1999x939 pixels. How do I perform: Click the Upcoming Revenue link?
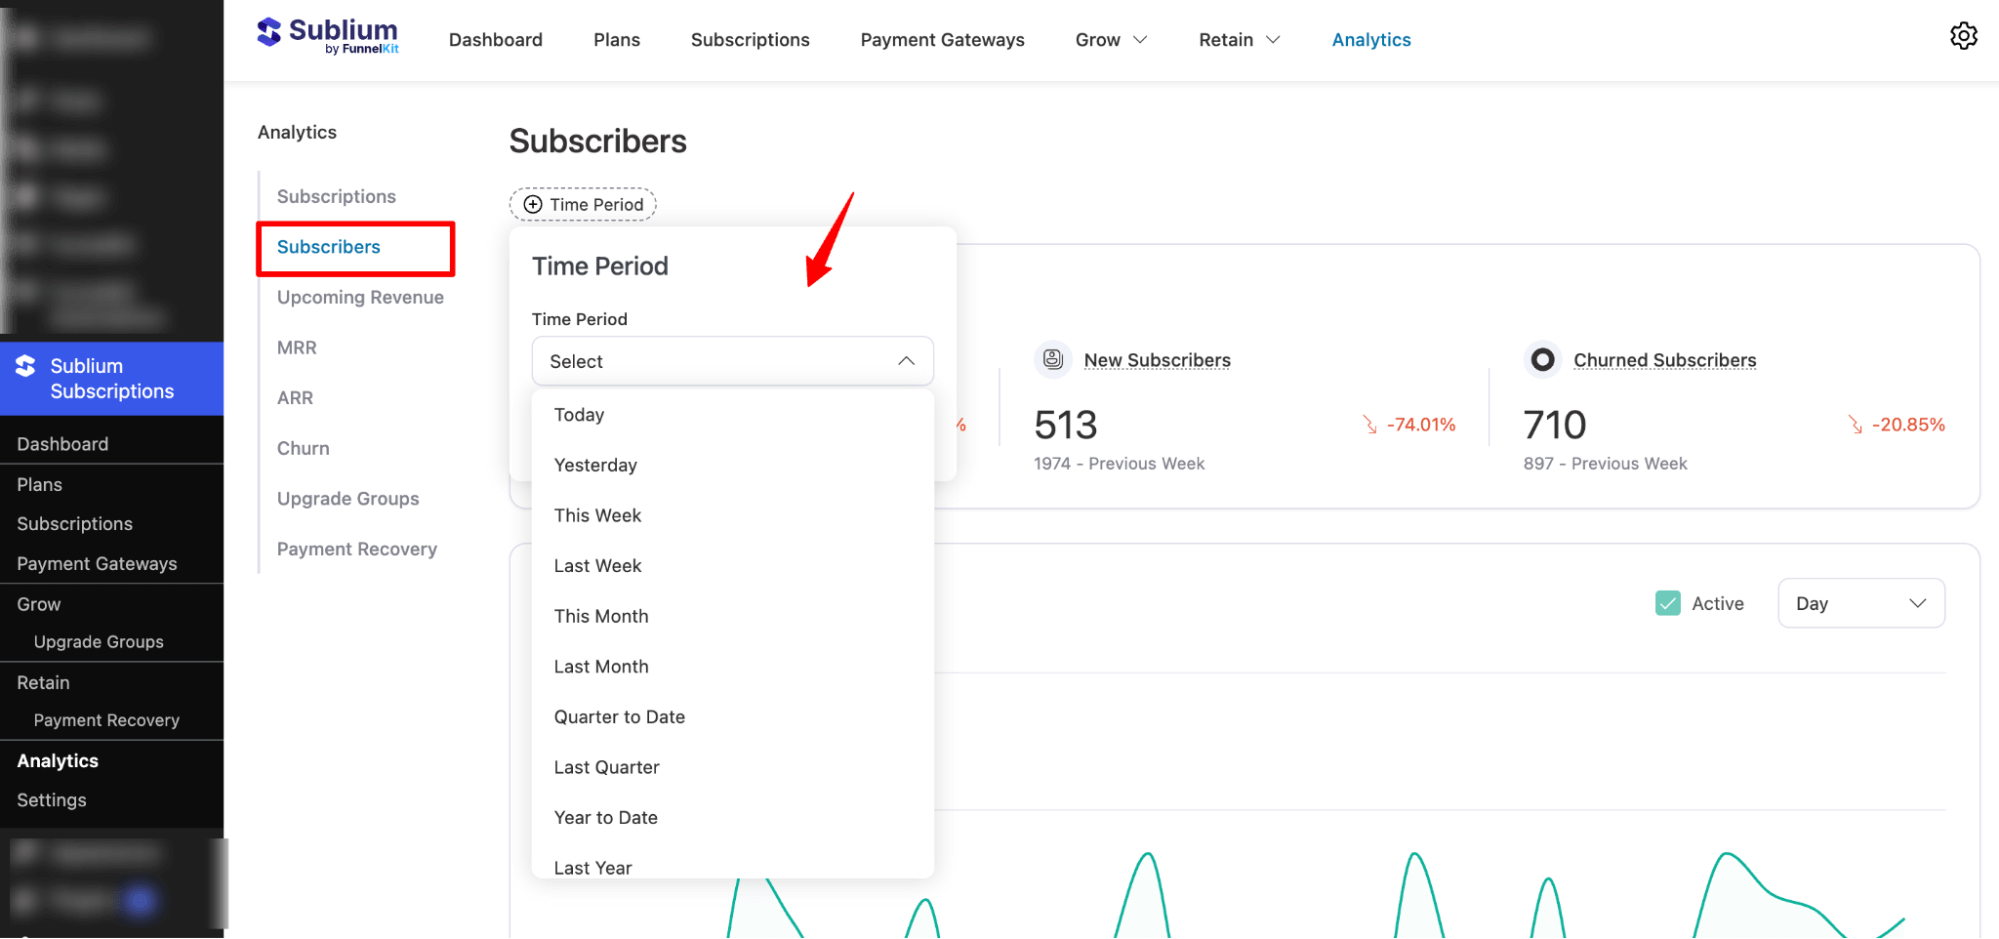click(x=360, y=297)
